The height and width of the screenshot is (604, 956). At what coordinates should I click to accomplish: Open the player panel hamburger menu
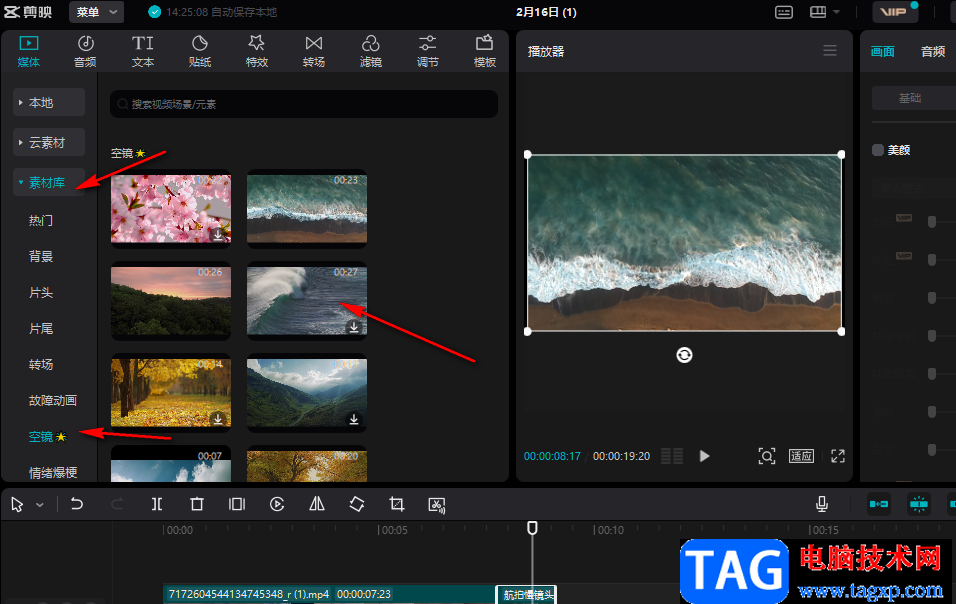[x=830, y=51]
